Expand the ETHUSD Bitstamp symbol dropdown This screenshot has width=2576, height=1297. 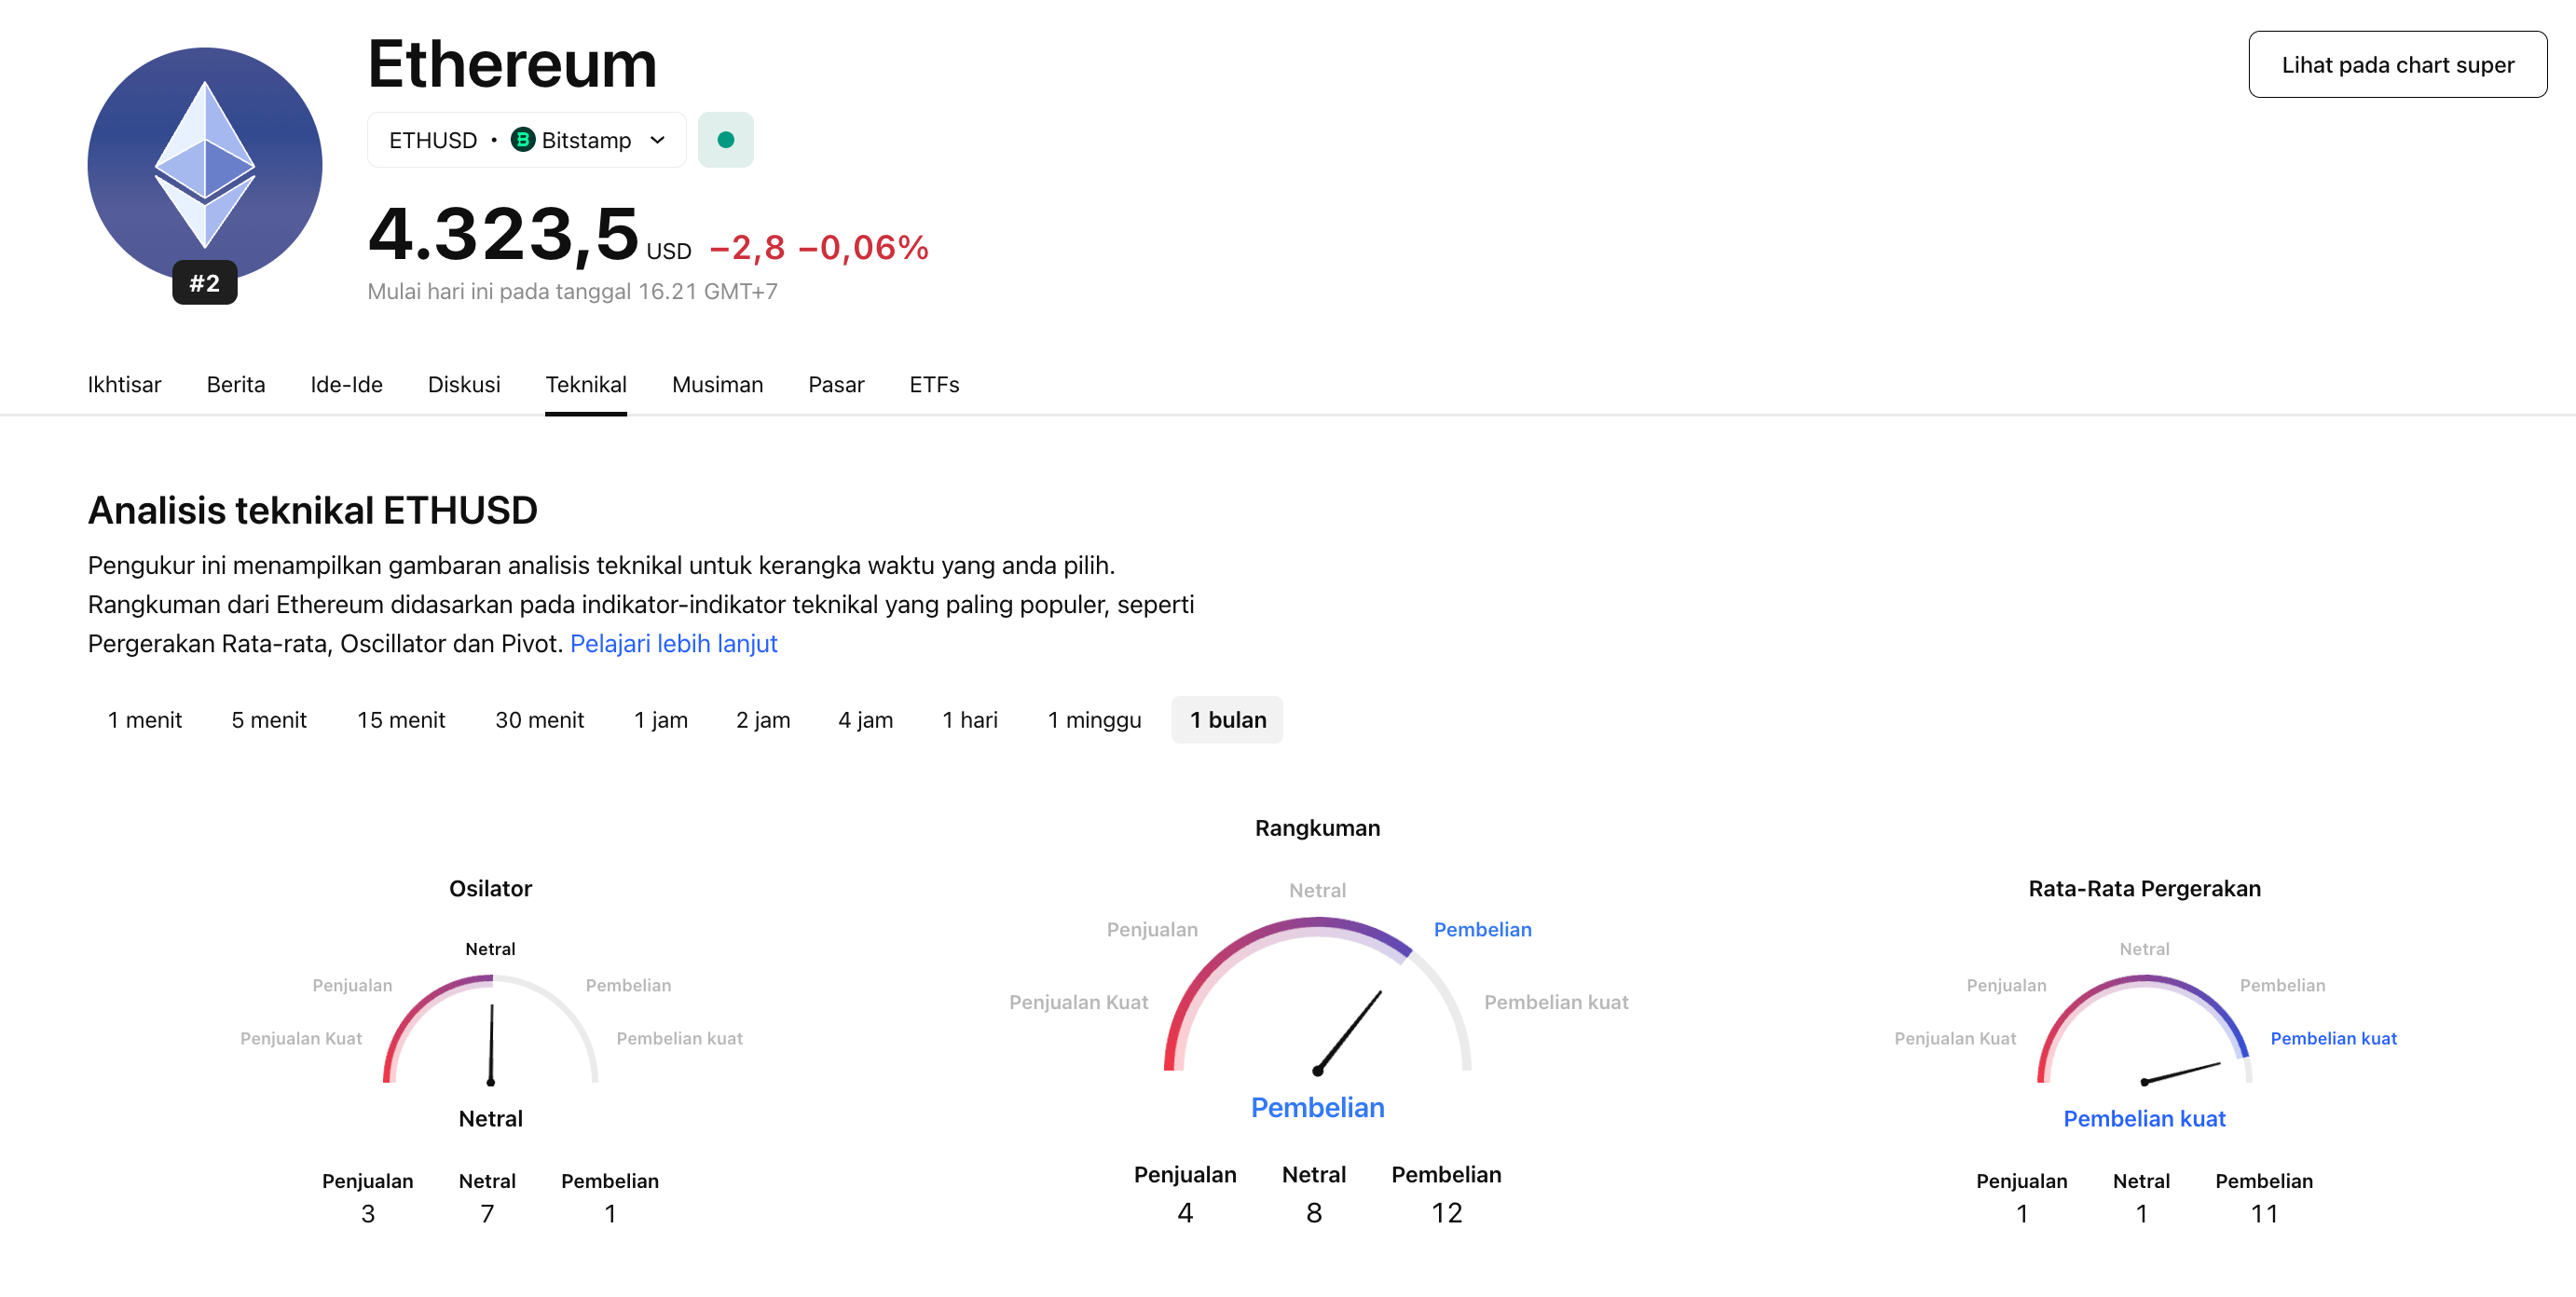[527, 140]
